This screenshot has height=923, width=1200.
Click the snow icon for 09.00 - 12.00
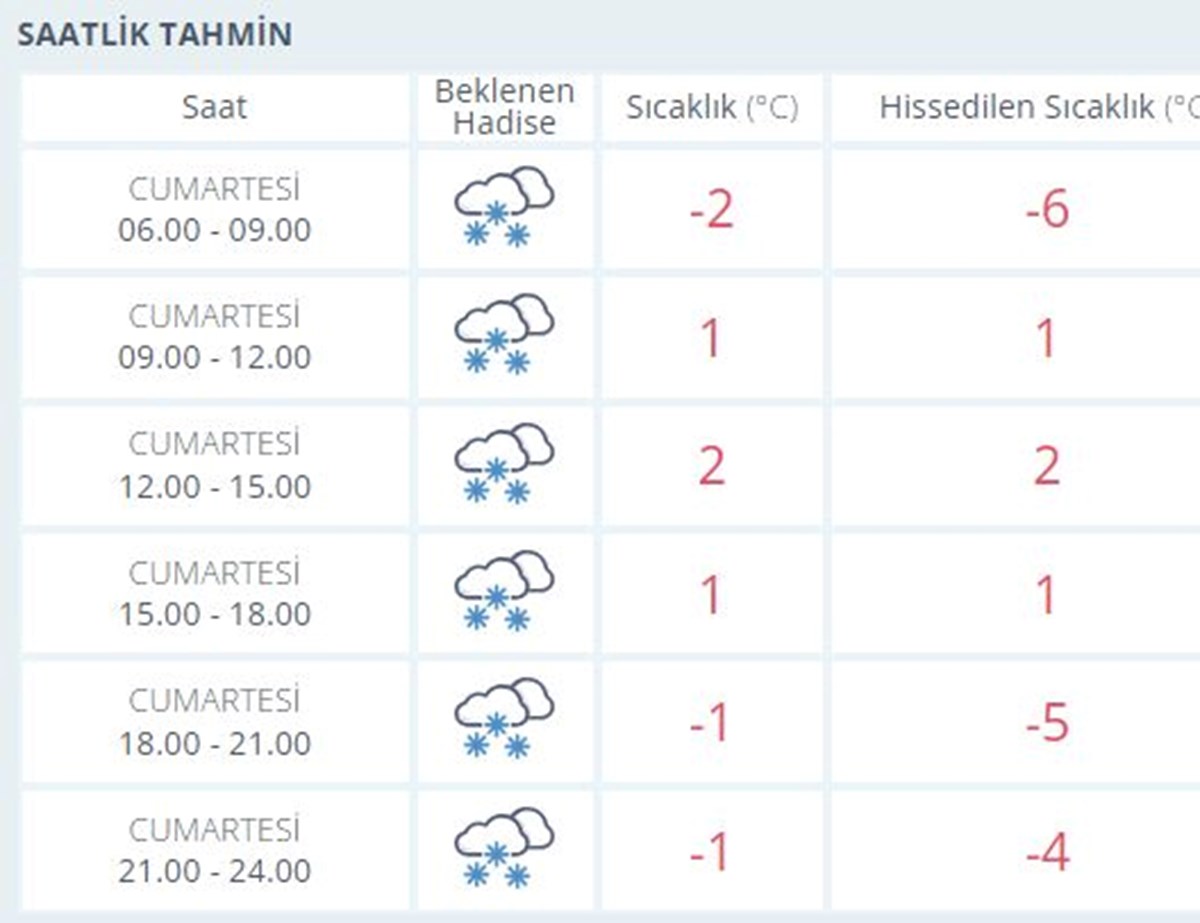pos(504,336)
